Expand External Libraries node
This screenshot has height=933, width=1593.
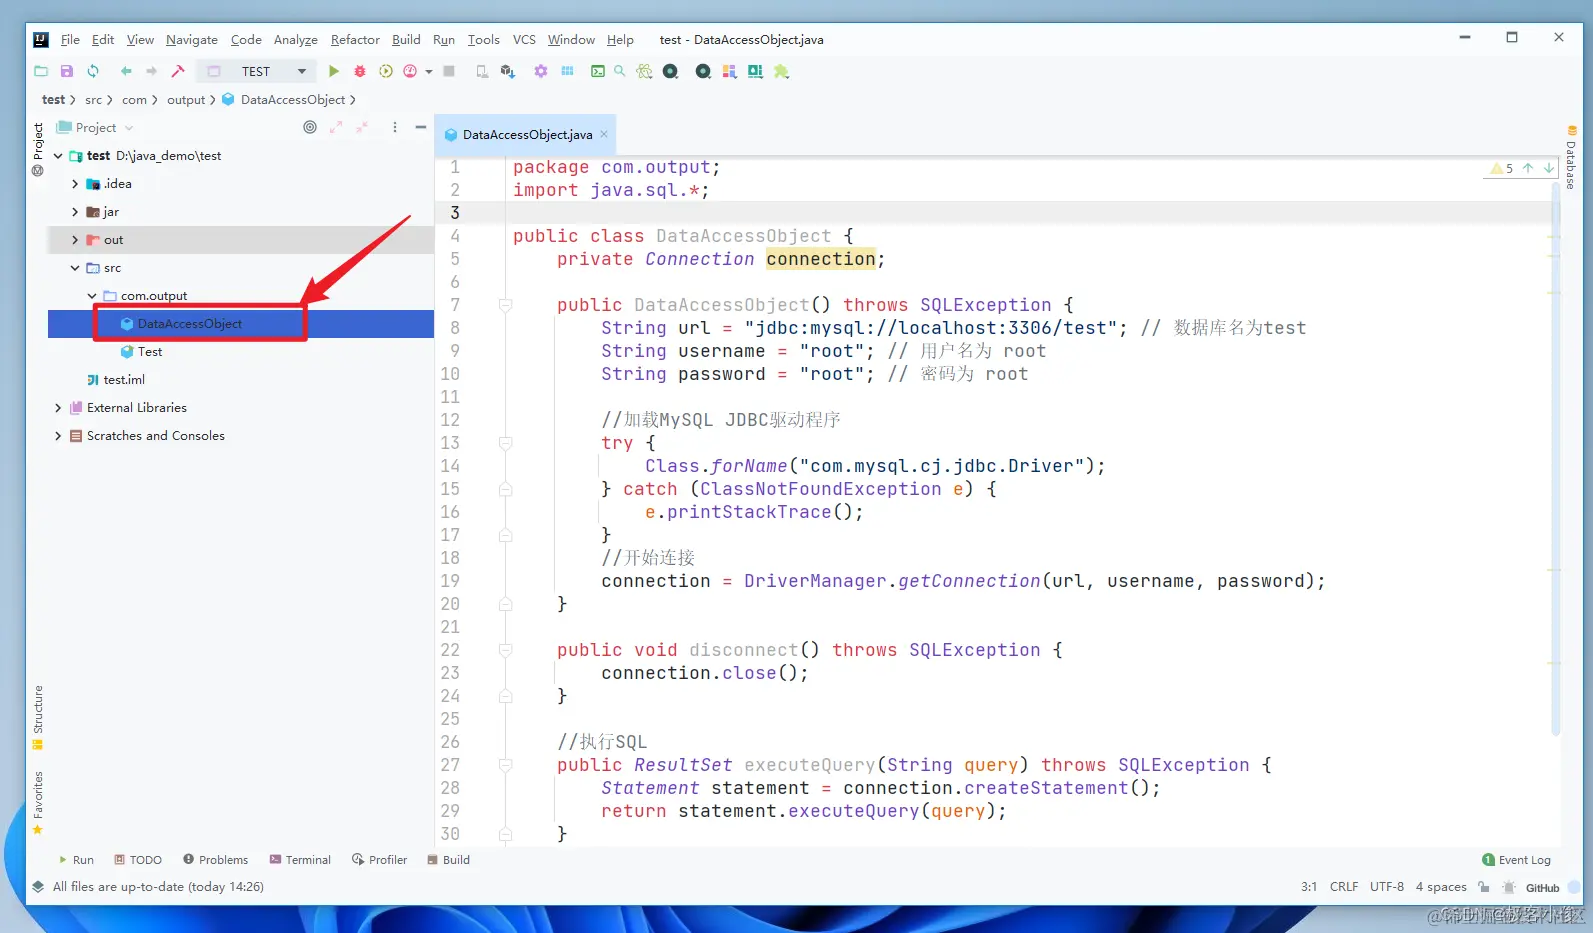click(58, 408)
